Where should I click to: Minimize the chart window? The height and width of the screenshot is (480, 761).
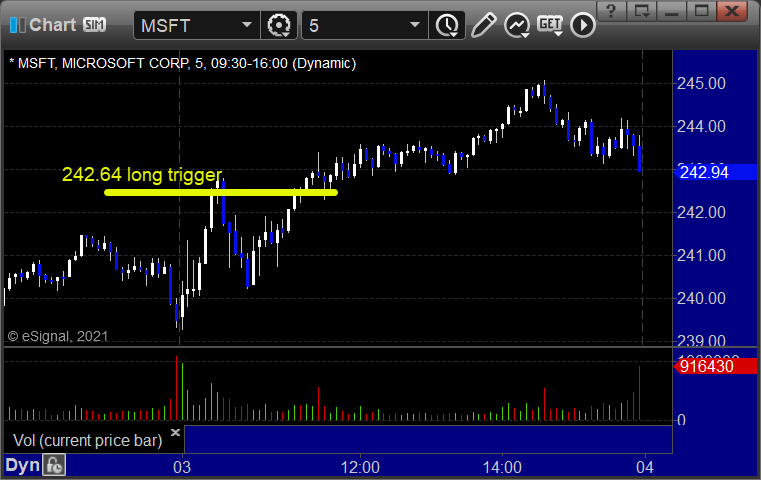671,11
